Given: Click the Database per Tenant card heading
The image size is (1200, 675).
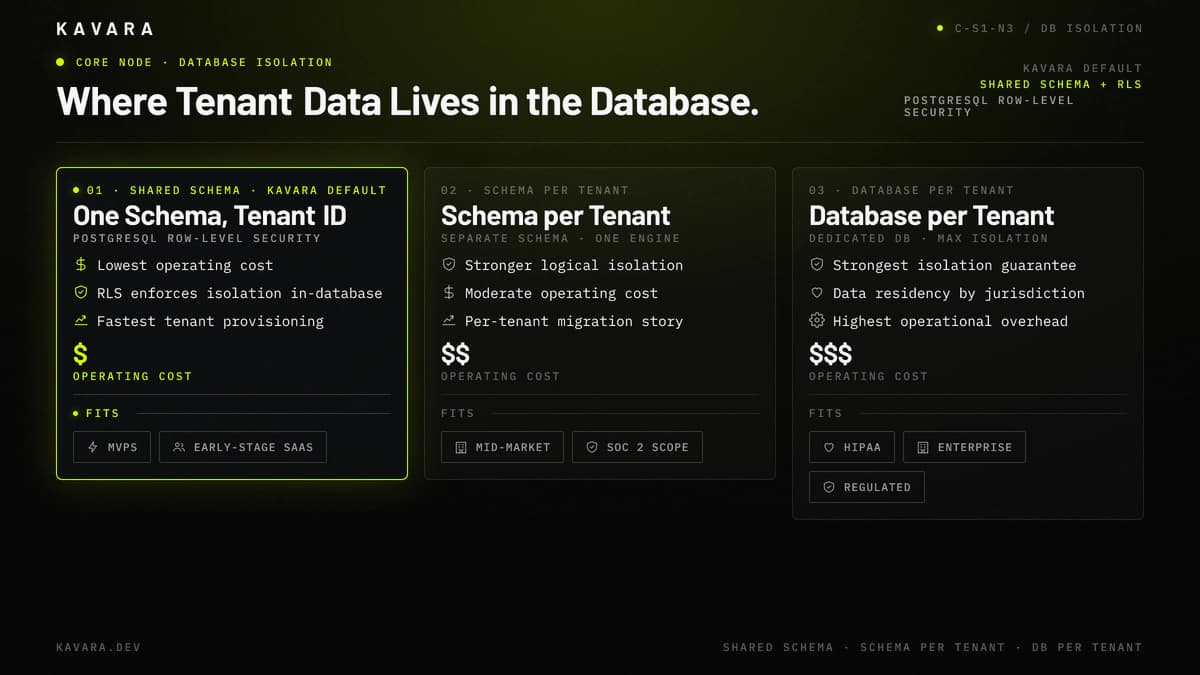Looking at the screenshot, I should (932, 216).
